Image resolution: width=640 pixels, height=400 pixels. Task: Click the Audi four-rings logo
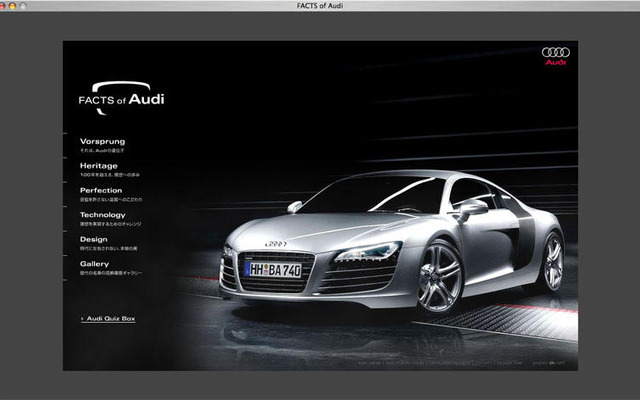point(556,56)
